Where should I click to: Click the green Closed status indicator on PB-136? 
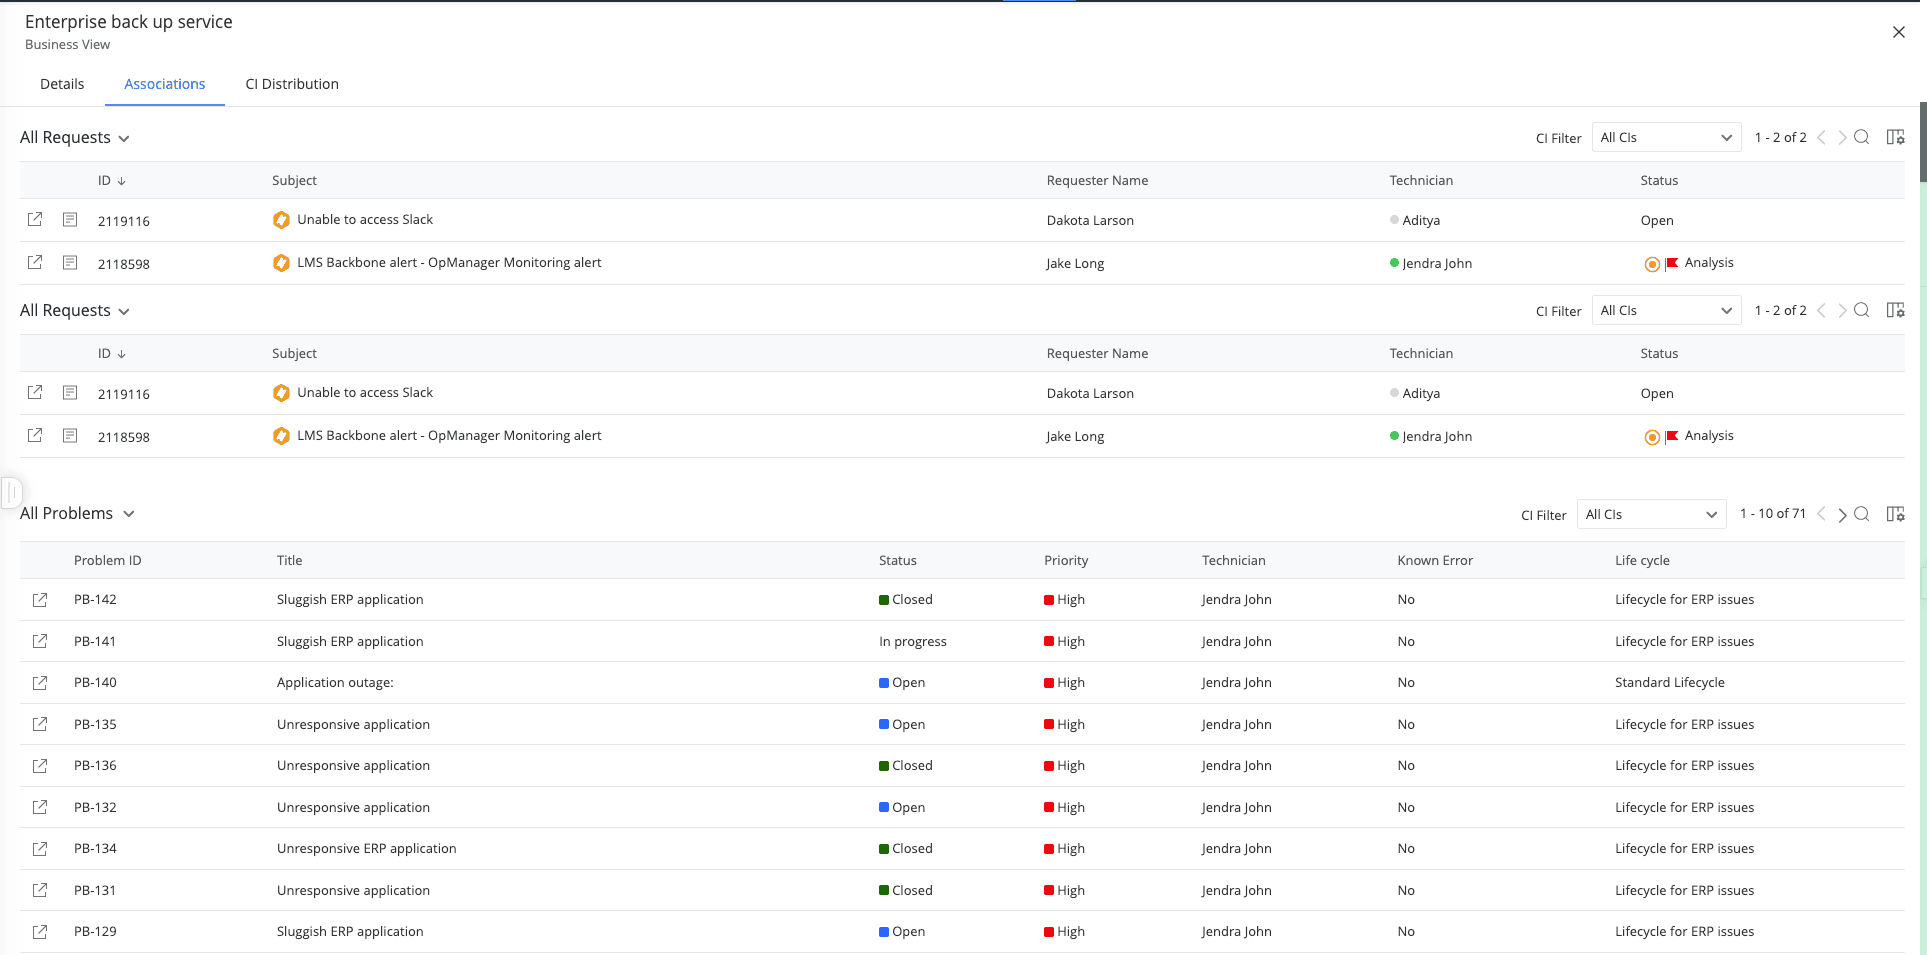pyautogui.click(x=884, y=765)
